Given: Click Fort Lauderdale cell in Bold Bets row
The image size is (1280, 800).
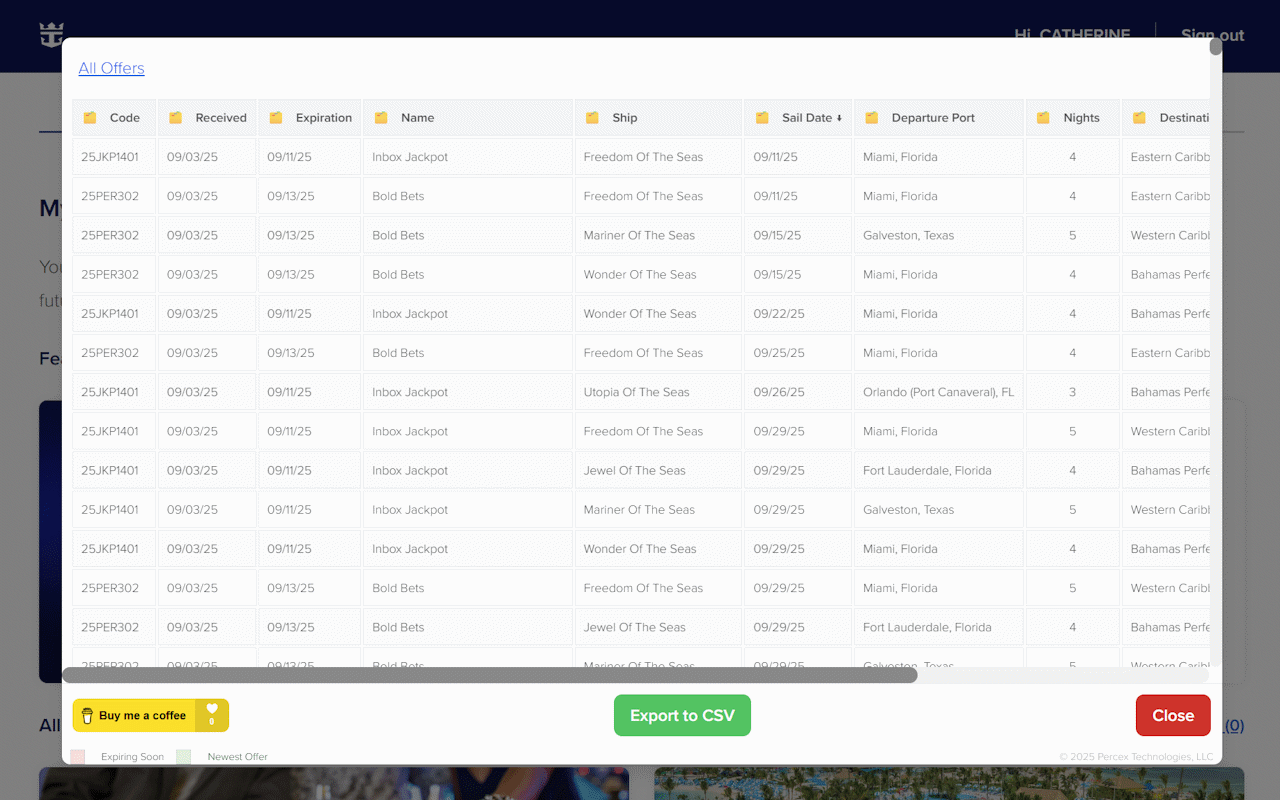Looking at the screenshot, I should click(938, 628).
